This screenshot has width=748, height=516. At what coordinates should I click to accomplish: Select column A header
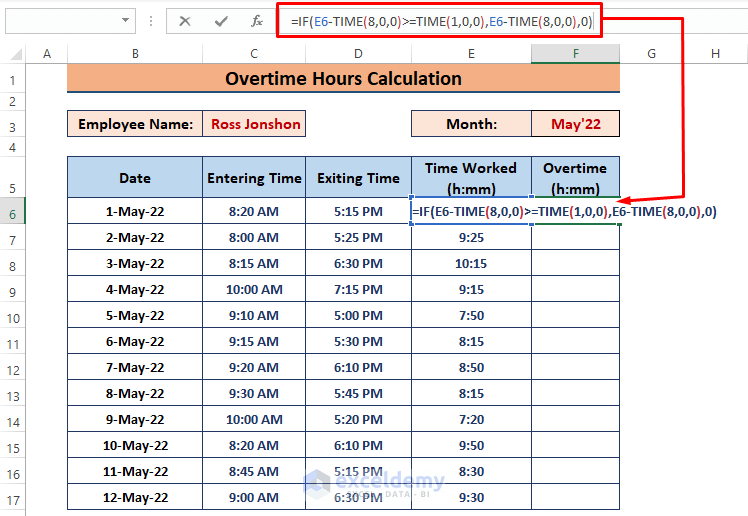tap(47, 54)
